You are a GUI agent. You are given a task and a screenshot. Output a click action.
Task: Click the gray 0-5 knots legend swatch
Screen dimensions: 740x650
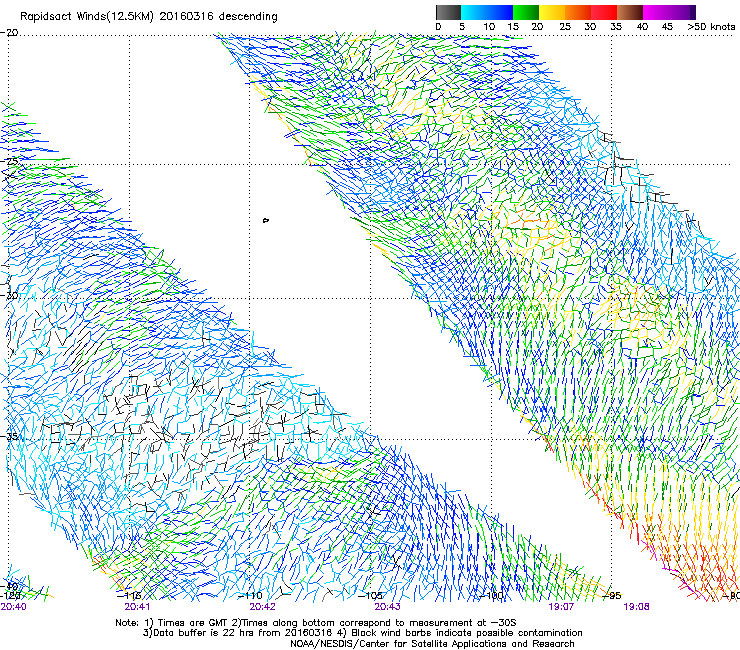pos(448,12)
